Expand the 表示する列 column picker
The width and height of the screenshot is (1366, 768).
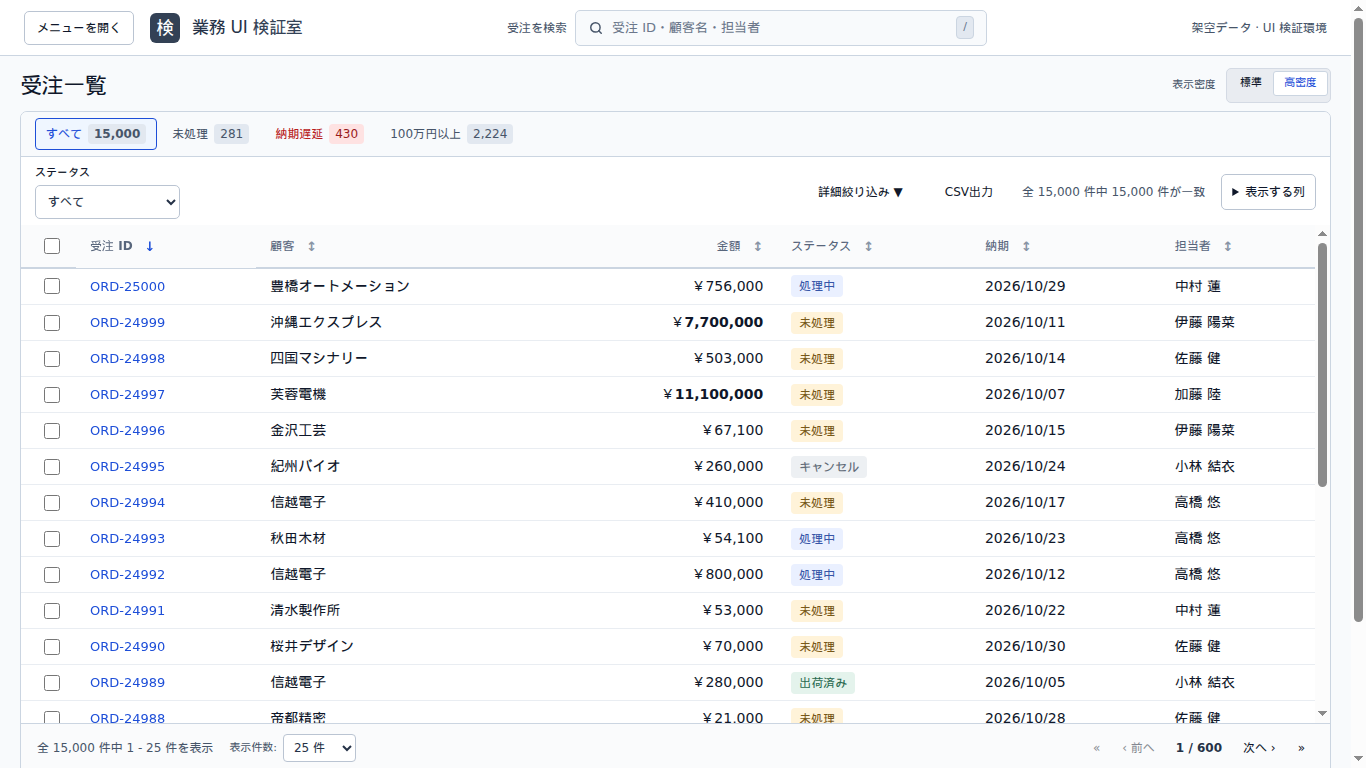(x=1268, y=192)
